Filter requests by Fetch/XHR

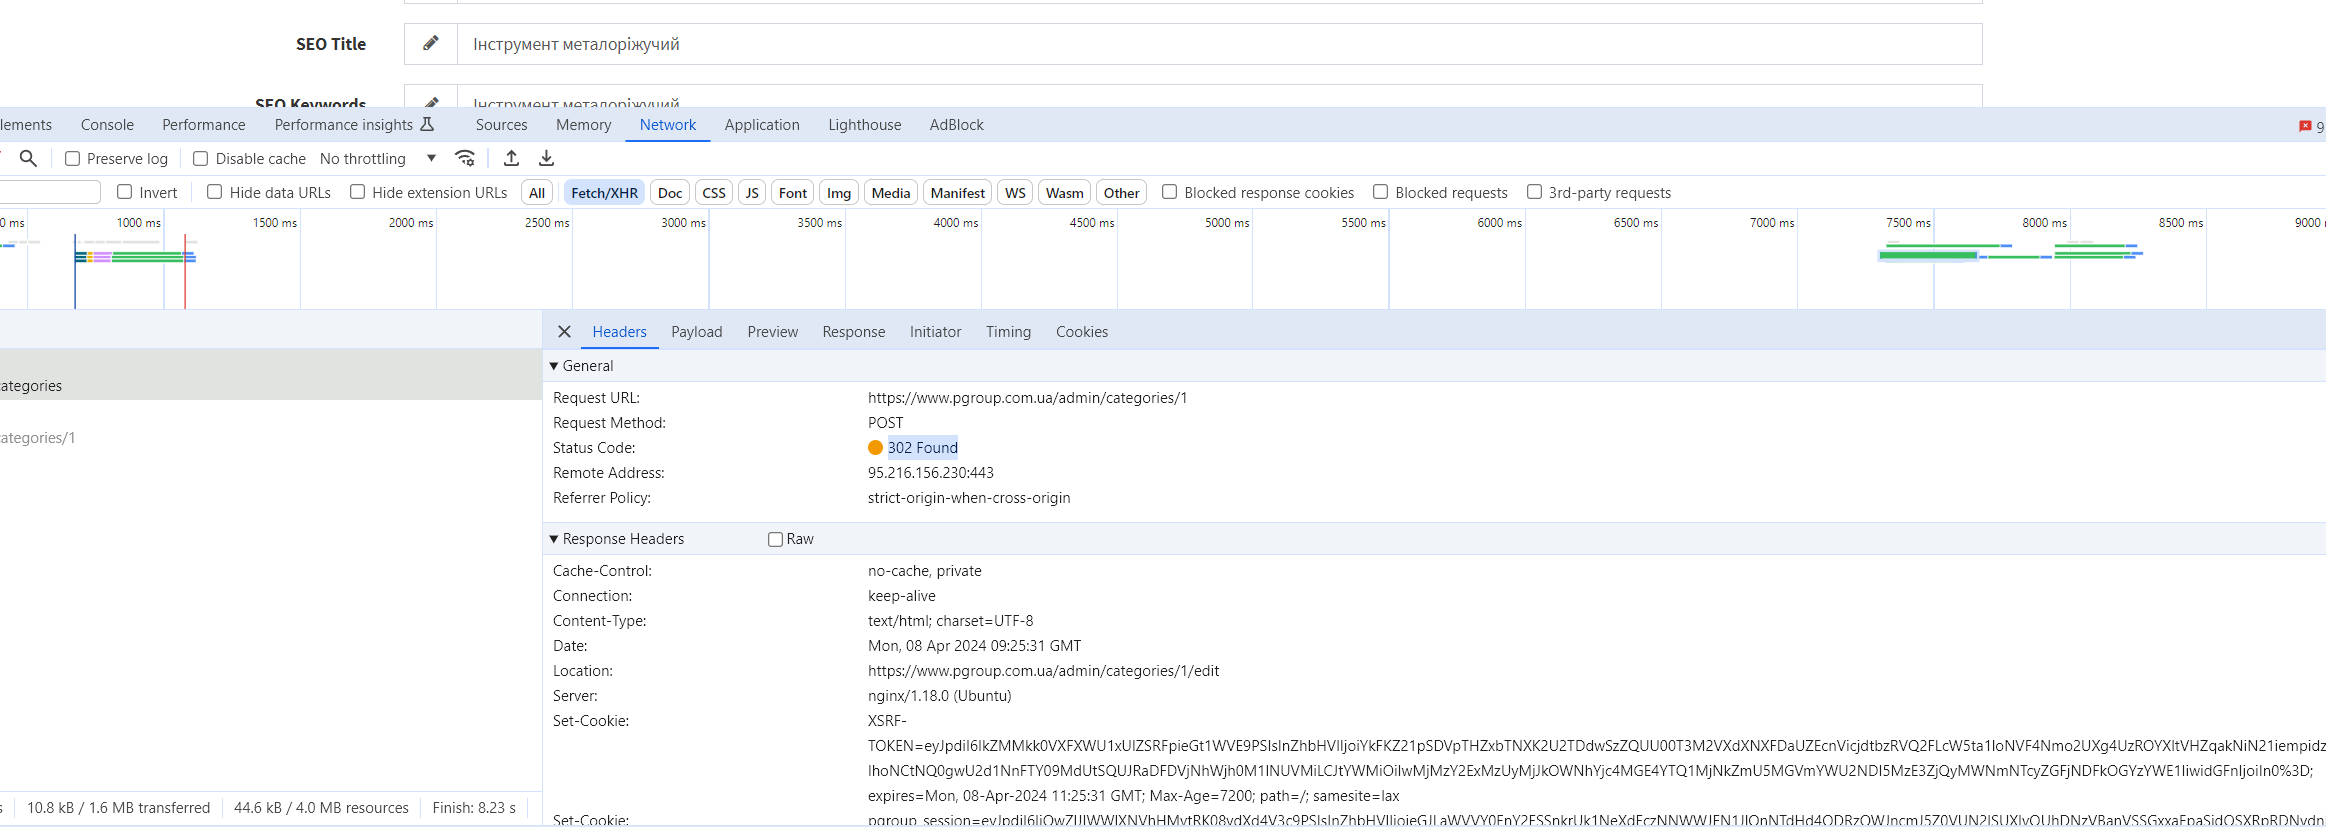point(604,193)
